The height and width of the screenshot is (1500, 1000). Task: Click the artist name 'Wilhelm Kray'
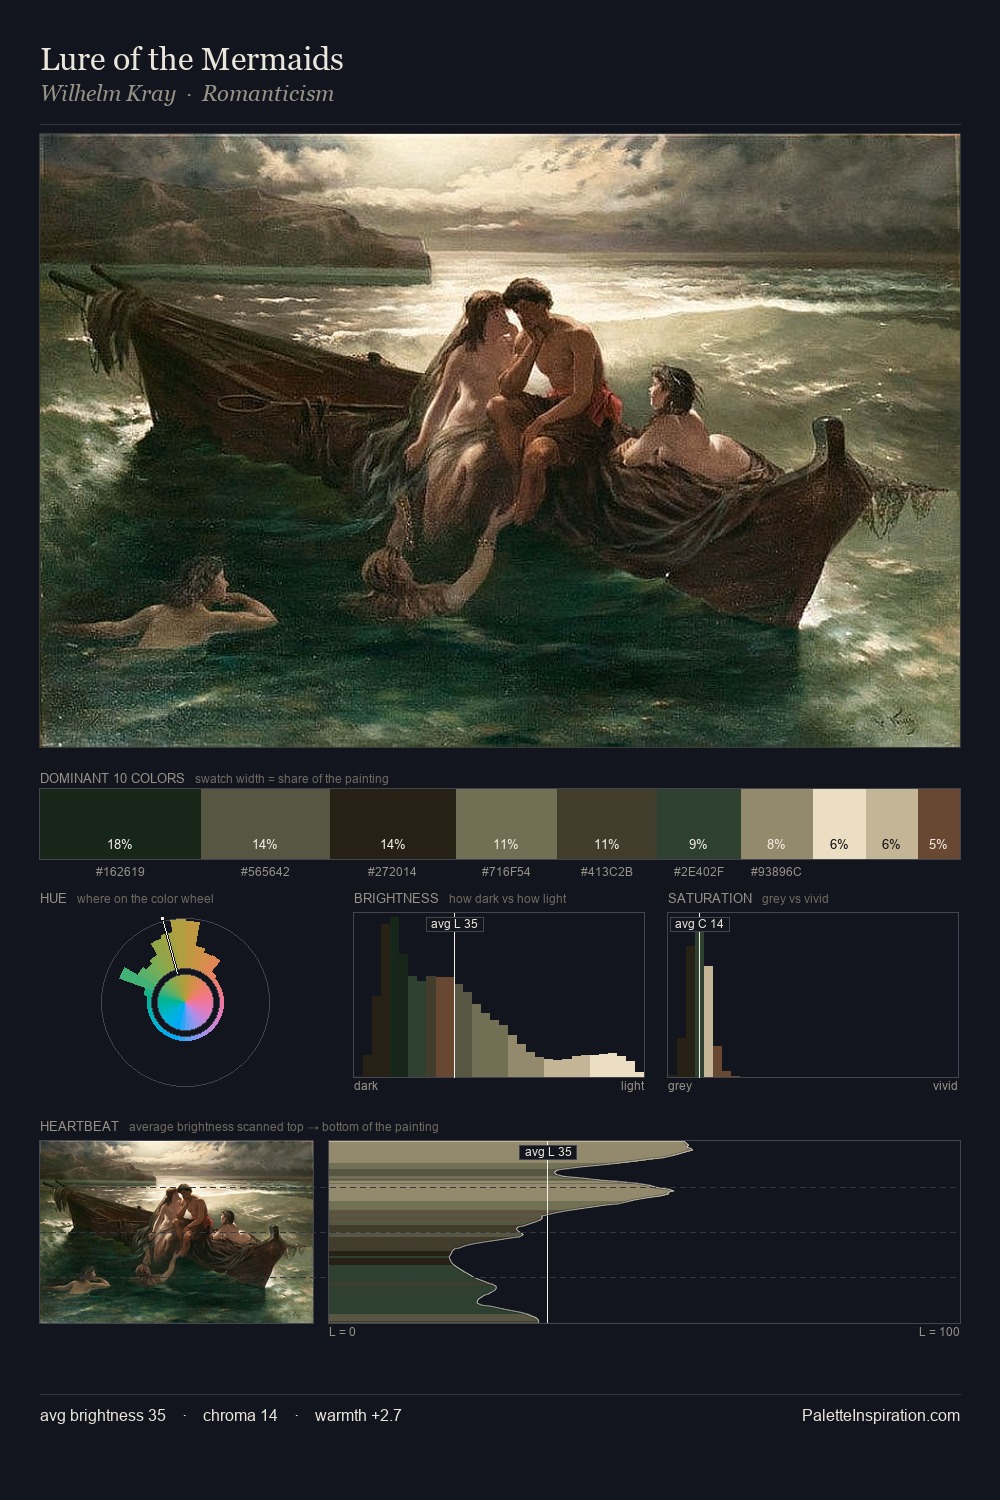pos(108,94)
